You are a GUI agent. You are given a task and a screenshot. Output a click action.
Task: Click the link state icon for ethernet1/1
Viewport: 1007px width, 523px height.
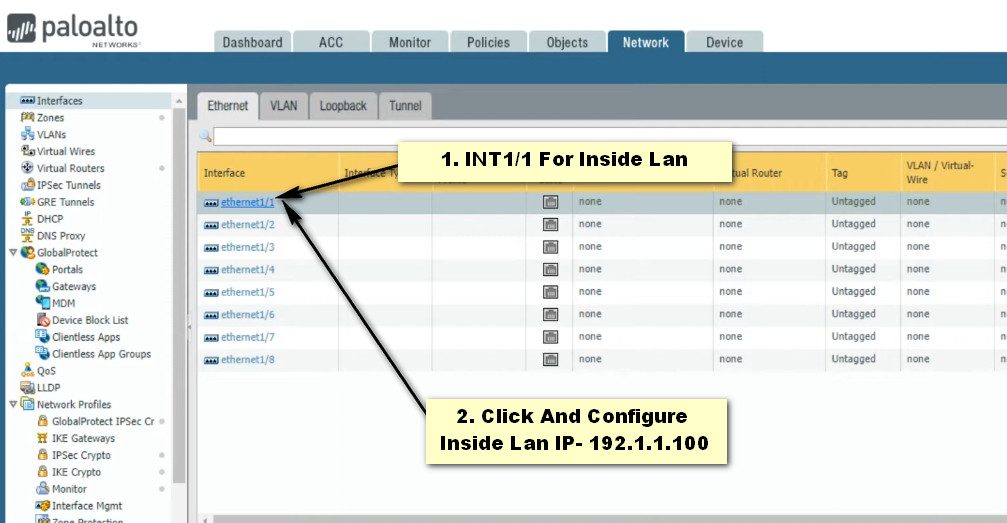coord(550,202)
